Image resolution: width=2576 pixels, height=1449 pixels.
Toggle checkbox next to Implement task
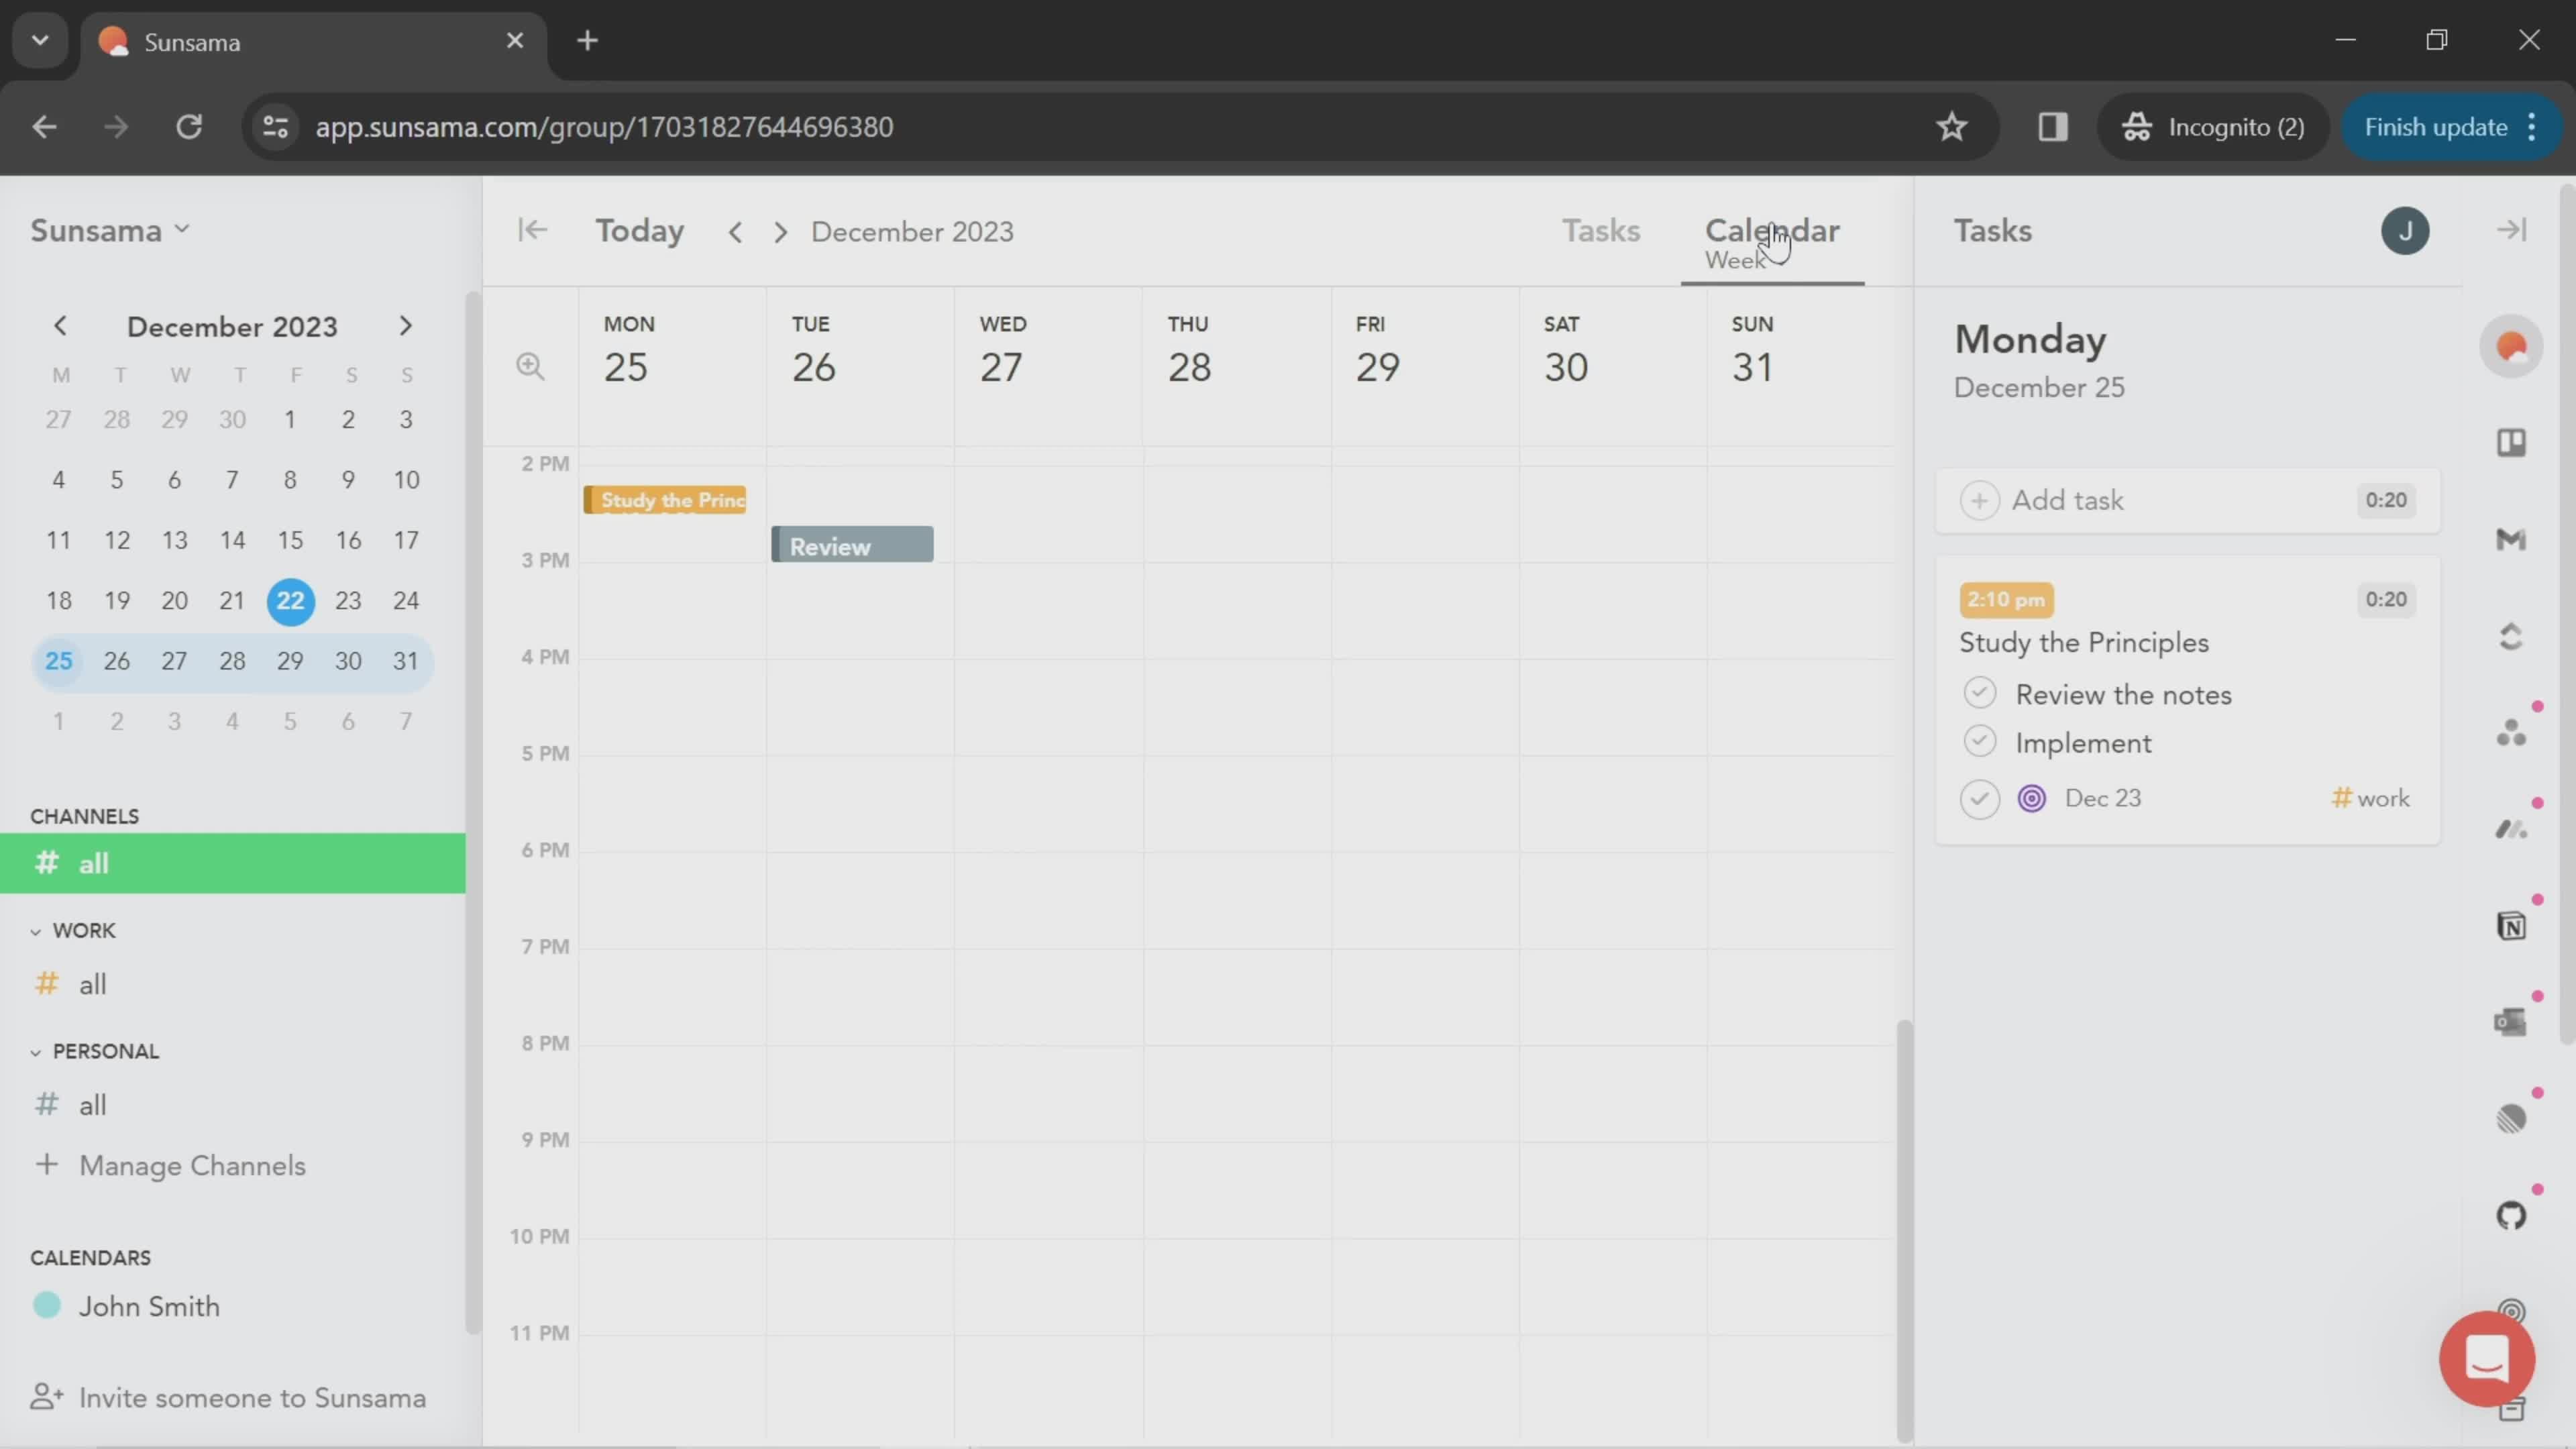(1982, 741)
